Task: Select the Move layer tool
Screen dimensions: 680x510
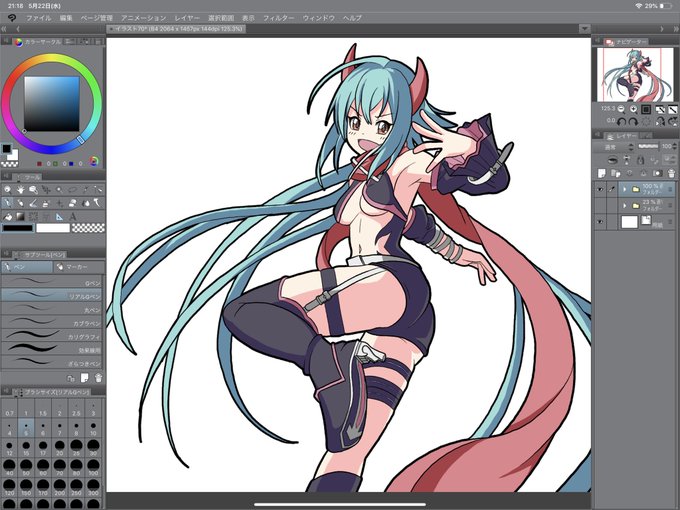Action: point(46,190)
